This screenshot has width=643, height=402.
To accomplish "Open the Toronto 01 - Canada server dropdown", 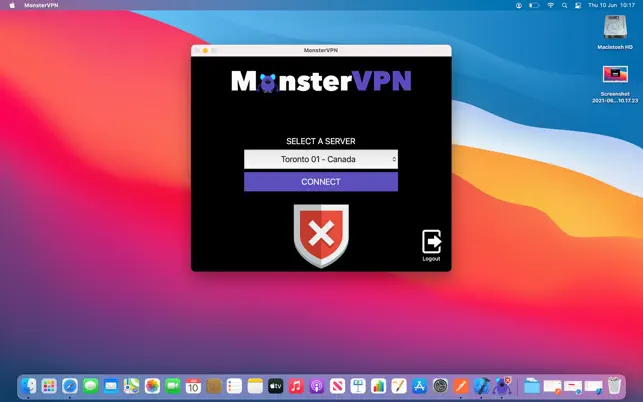I will click(321, 159).
